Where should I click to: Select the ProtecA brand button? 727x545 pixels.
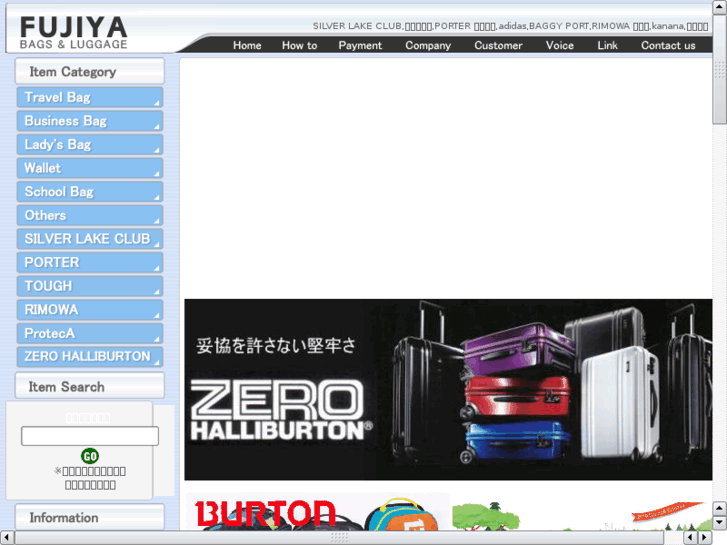90,333
